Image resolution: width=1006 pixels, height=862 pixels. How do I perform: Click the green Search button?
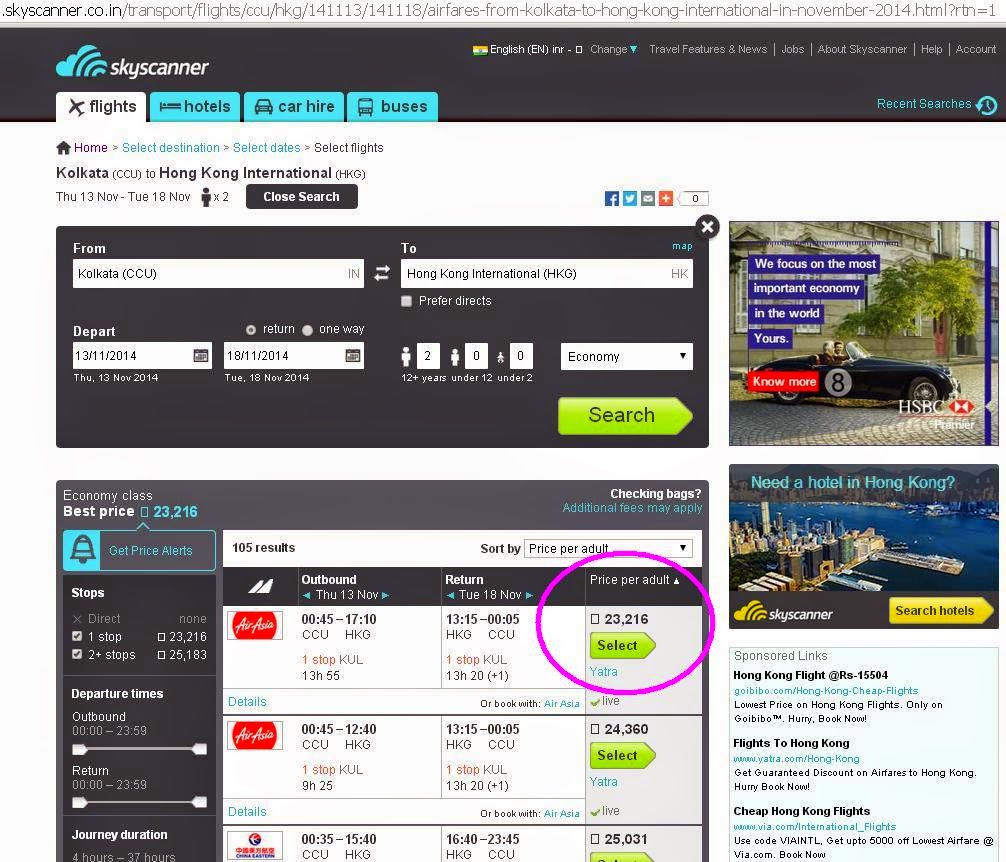625,416
